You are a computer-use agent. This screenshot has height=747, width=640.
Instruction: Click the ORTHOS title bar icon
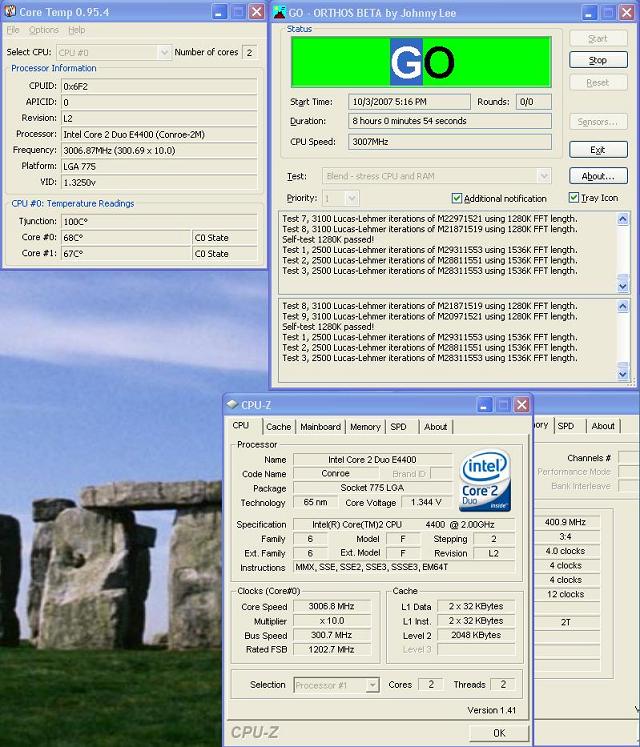(x=280, y=12)
